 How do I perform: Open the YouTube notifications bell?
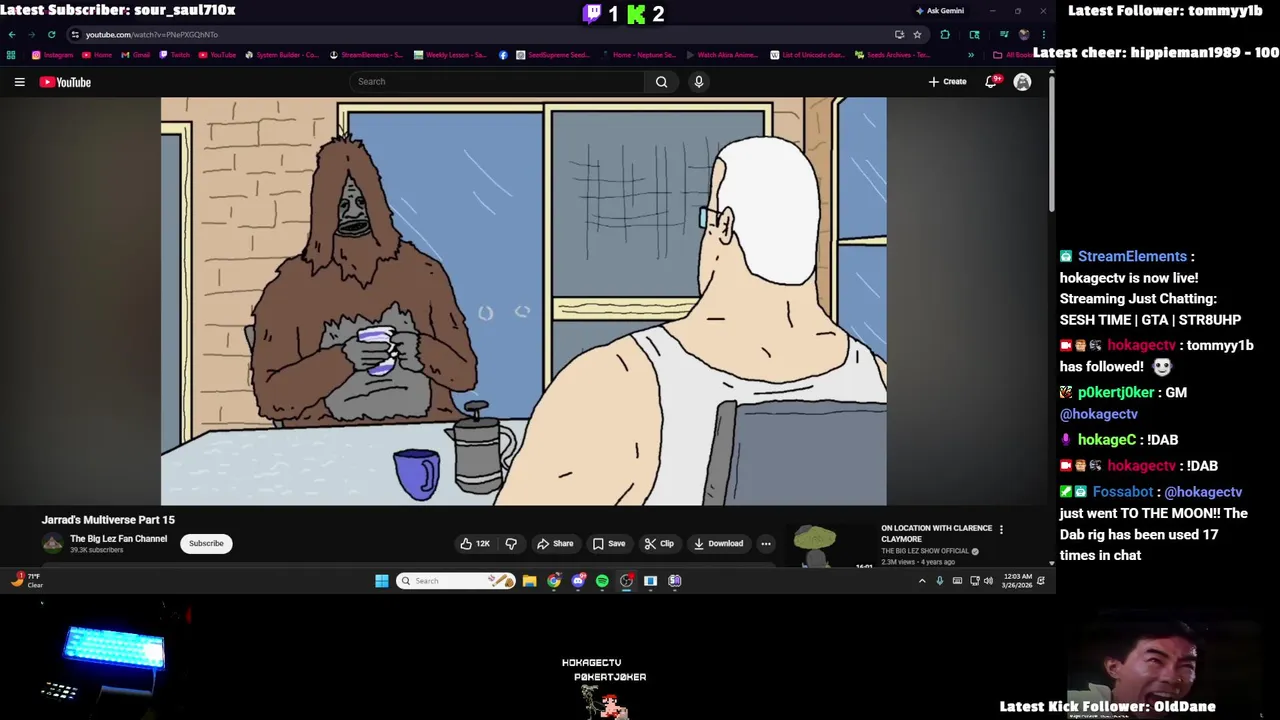click(x=991, y=82)
